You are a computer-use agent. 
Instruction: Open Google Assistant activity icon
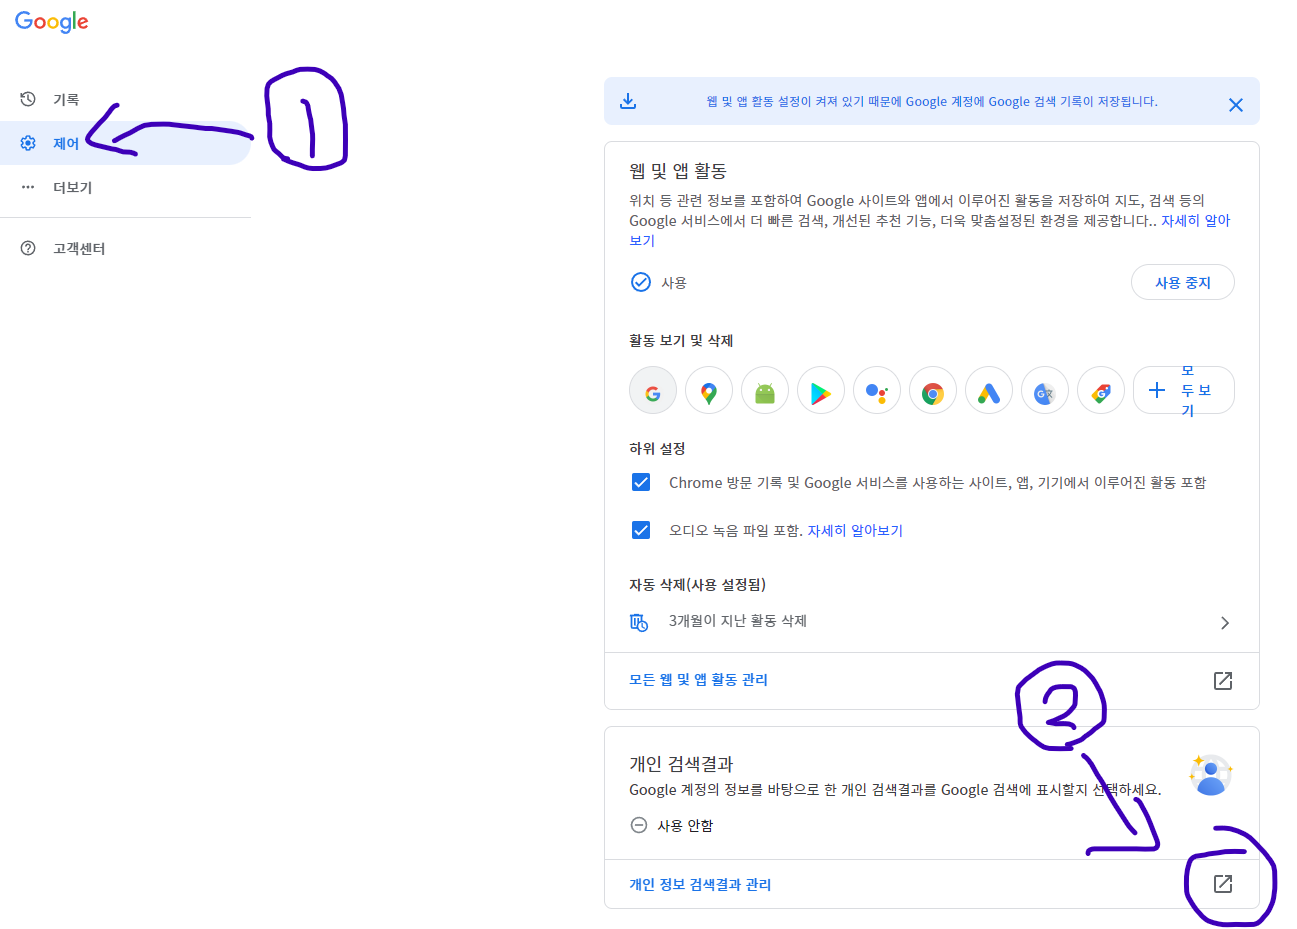click(x=877, y=391)
